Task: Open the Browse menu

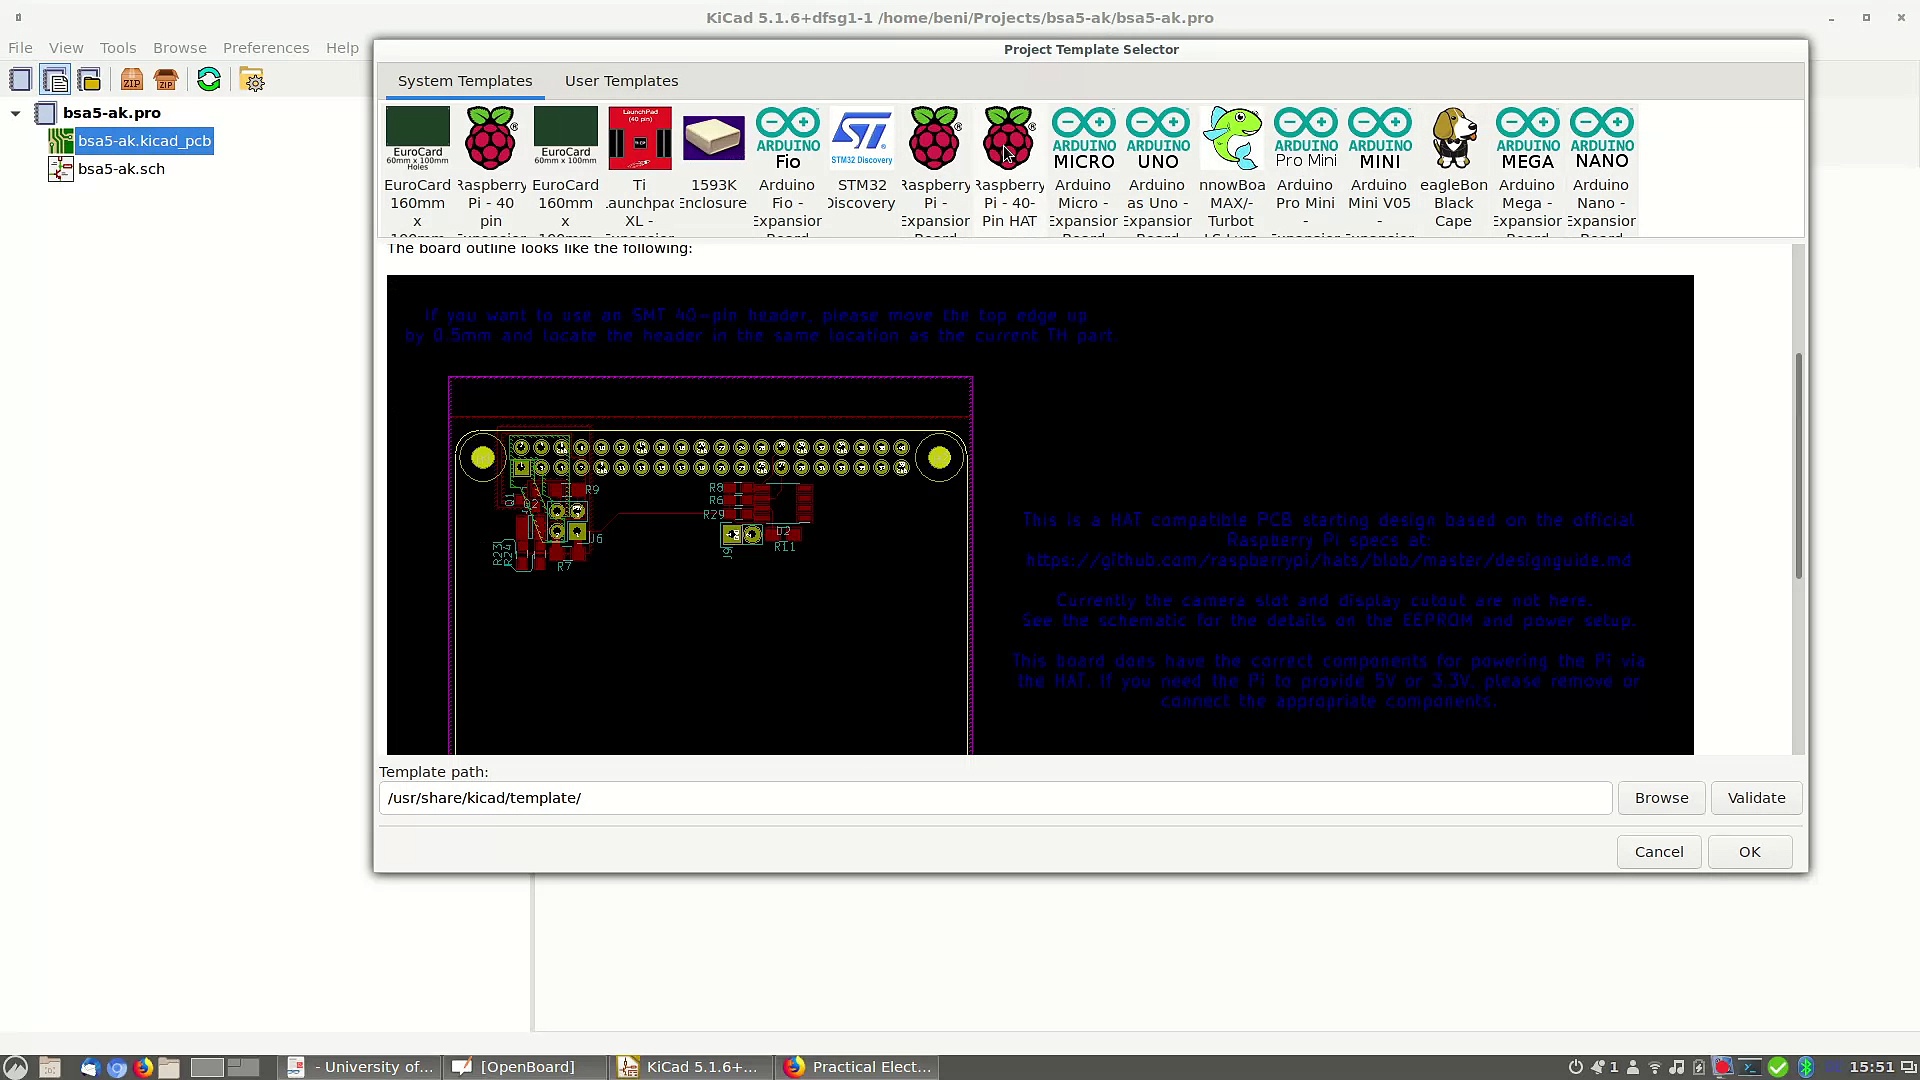Action: (x=179, y=48)
